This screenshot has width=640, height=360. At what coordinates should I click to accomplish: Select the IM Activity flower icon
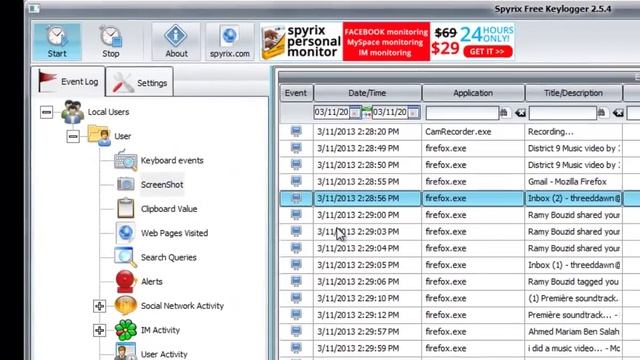click(125, 330)
